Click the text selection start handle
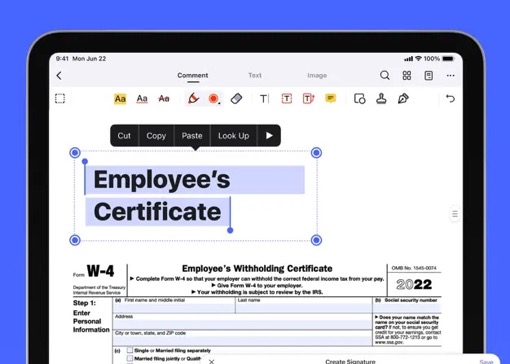Image resolution: width=510 pixels, height=364 pixels. coord(85,161)
